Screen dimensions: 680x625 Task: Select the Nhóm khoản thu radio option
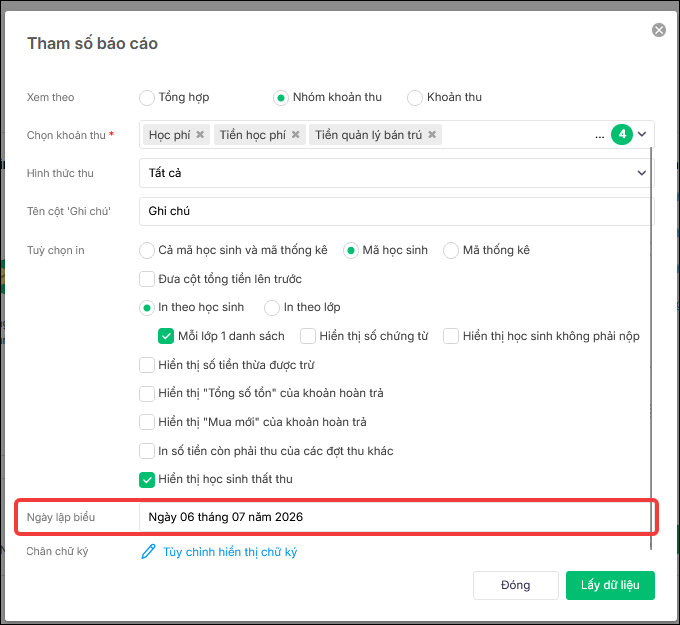click(281, 98)
